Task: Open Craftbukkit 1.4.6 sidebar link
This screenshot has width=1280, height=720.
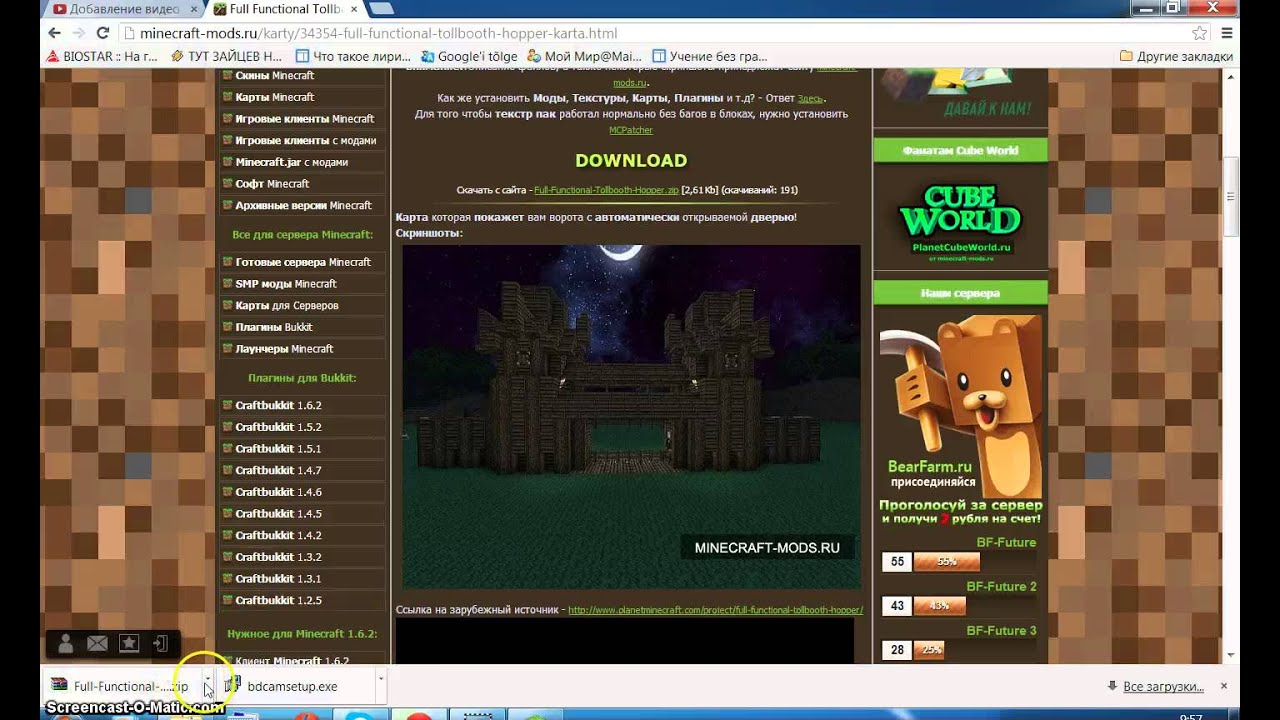Action: point(303,492)
